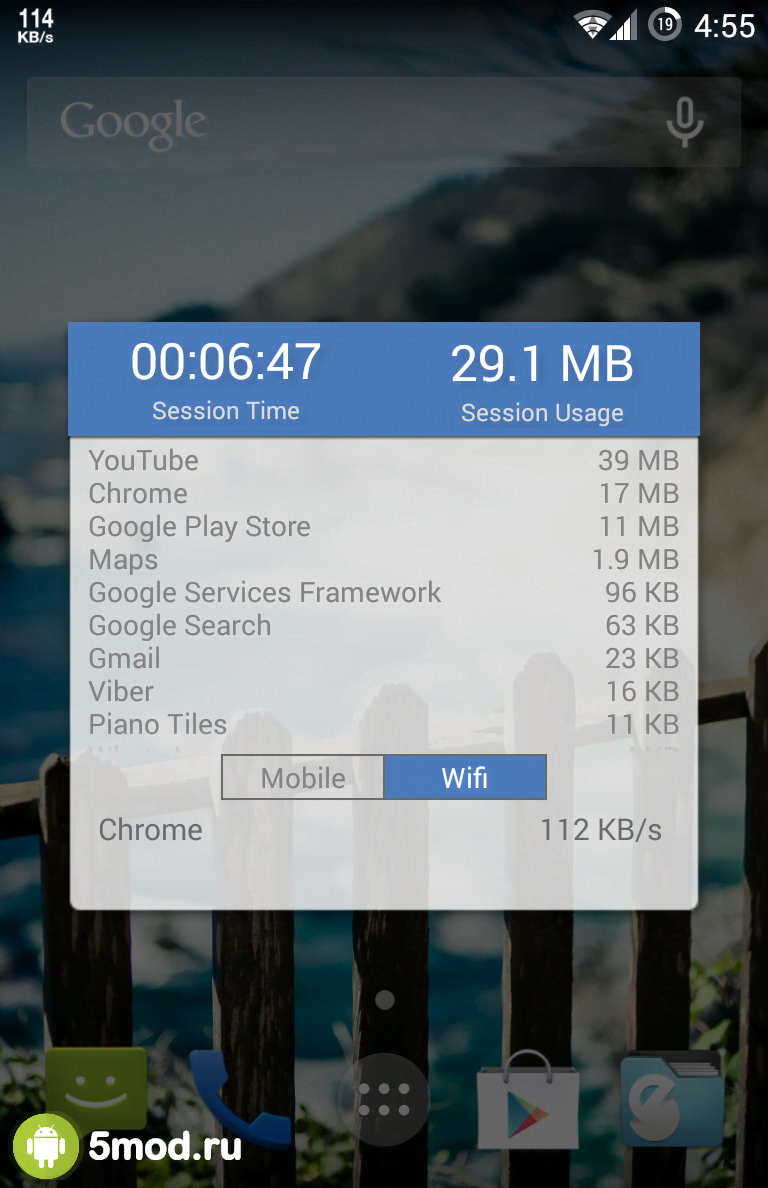Image resolution: width=768 pixels, height=1188 pixels.
Task: Open the Phone dialer icon
Action: point(240,1097)
